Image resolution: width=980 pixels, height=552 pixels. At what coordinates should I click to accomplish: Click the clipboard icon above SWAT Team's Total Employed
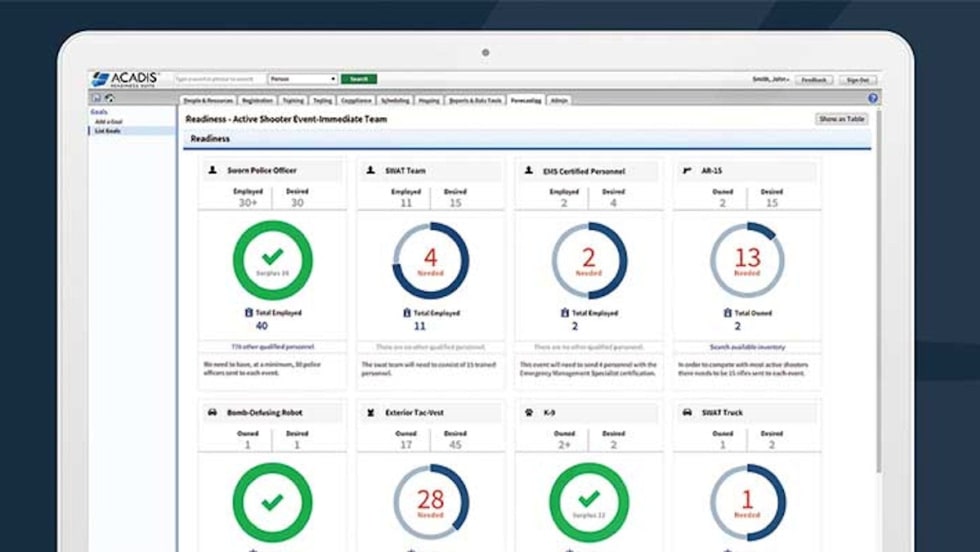point(406,313)
